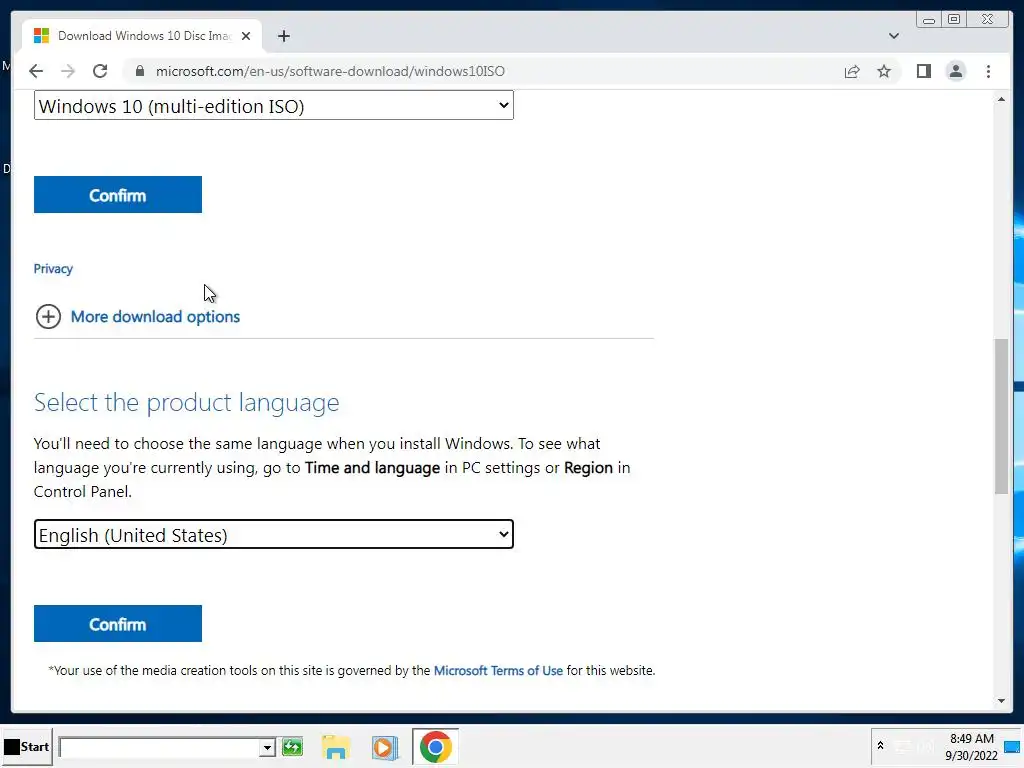Screen dimensions: 1024x768
Task: Switch to Chrome in the taskbar
Action: (435, 746)
